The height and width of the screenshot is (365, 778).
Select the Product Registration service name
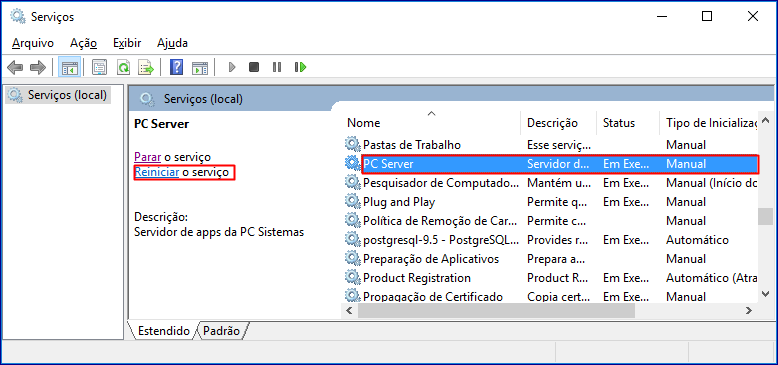coord(417,278)
